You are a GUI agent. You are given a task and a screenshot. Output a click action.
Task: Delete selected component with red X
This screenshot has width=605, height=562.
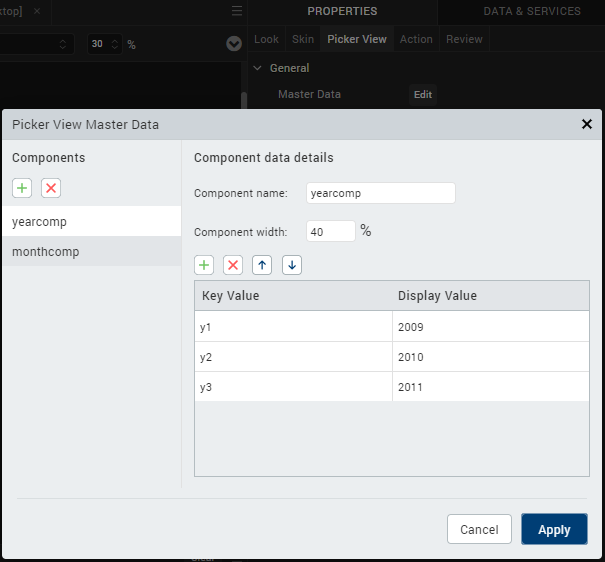click(51, 188)
